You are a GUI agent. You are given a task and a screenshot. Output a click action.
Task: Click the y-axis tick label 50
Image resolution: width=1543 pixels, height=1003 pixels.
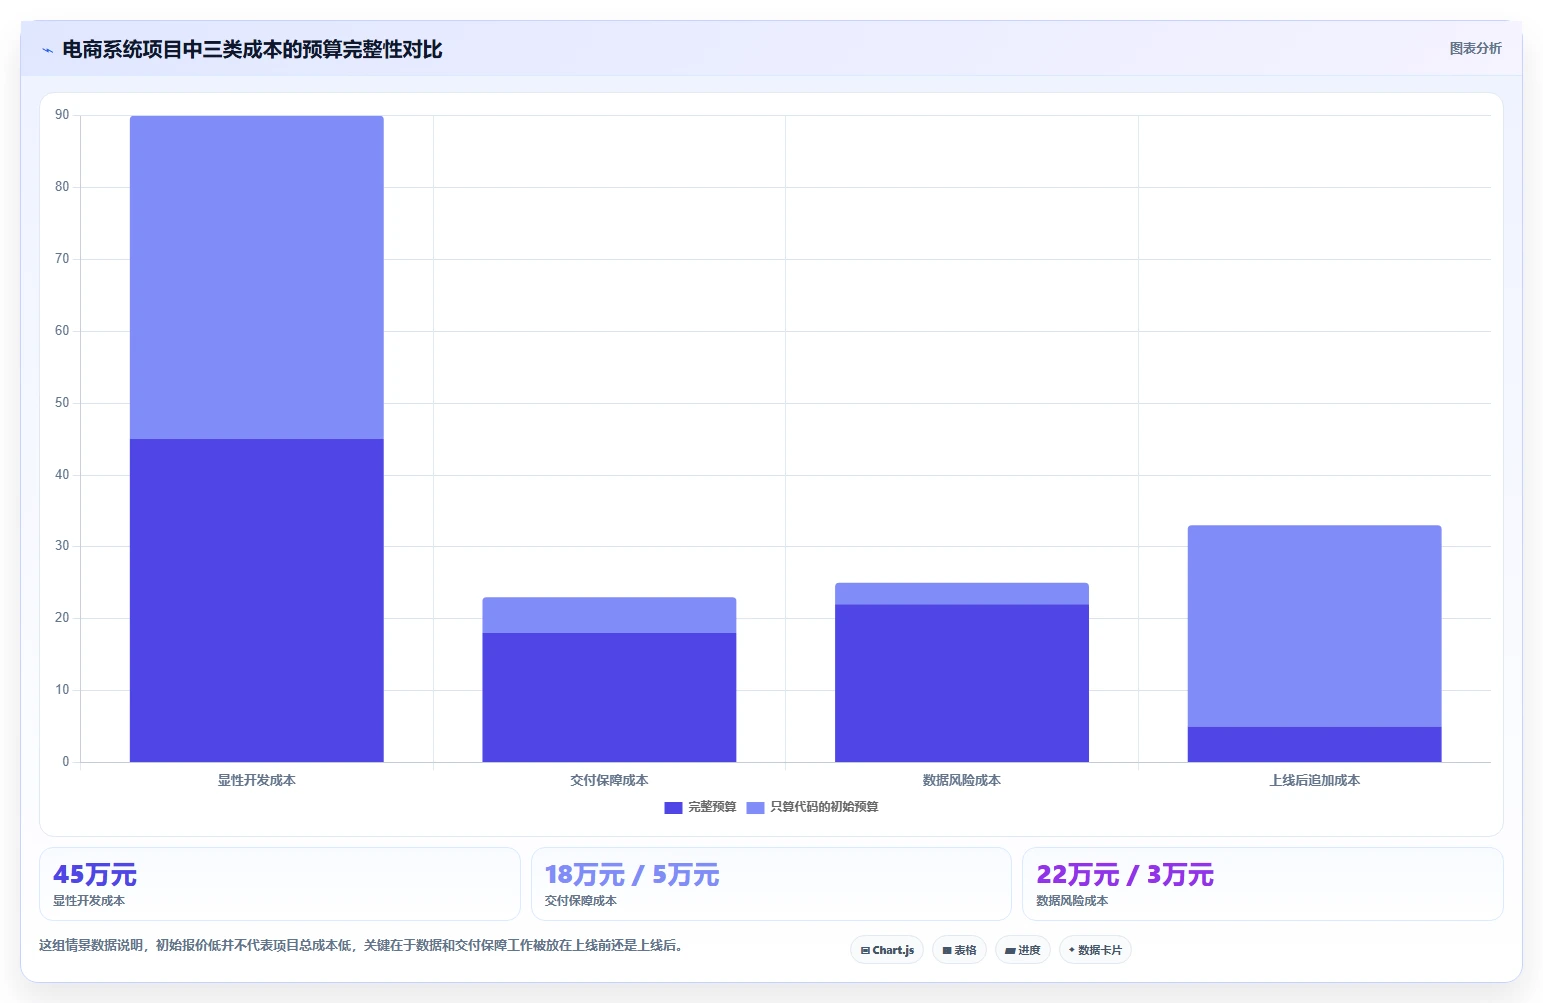pyautogui.click(x=62, y=403)
